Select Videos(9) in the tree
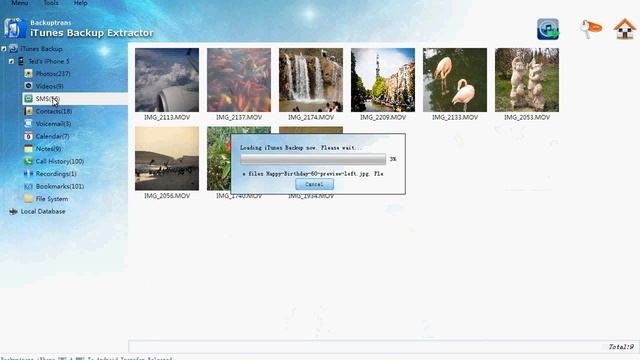Viewport: 640px width, 360px height. pos(49,86)
